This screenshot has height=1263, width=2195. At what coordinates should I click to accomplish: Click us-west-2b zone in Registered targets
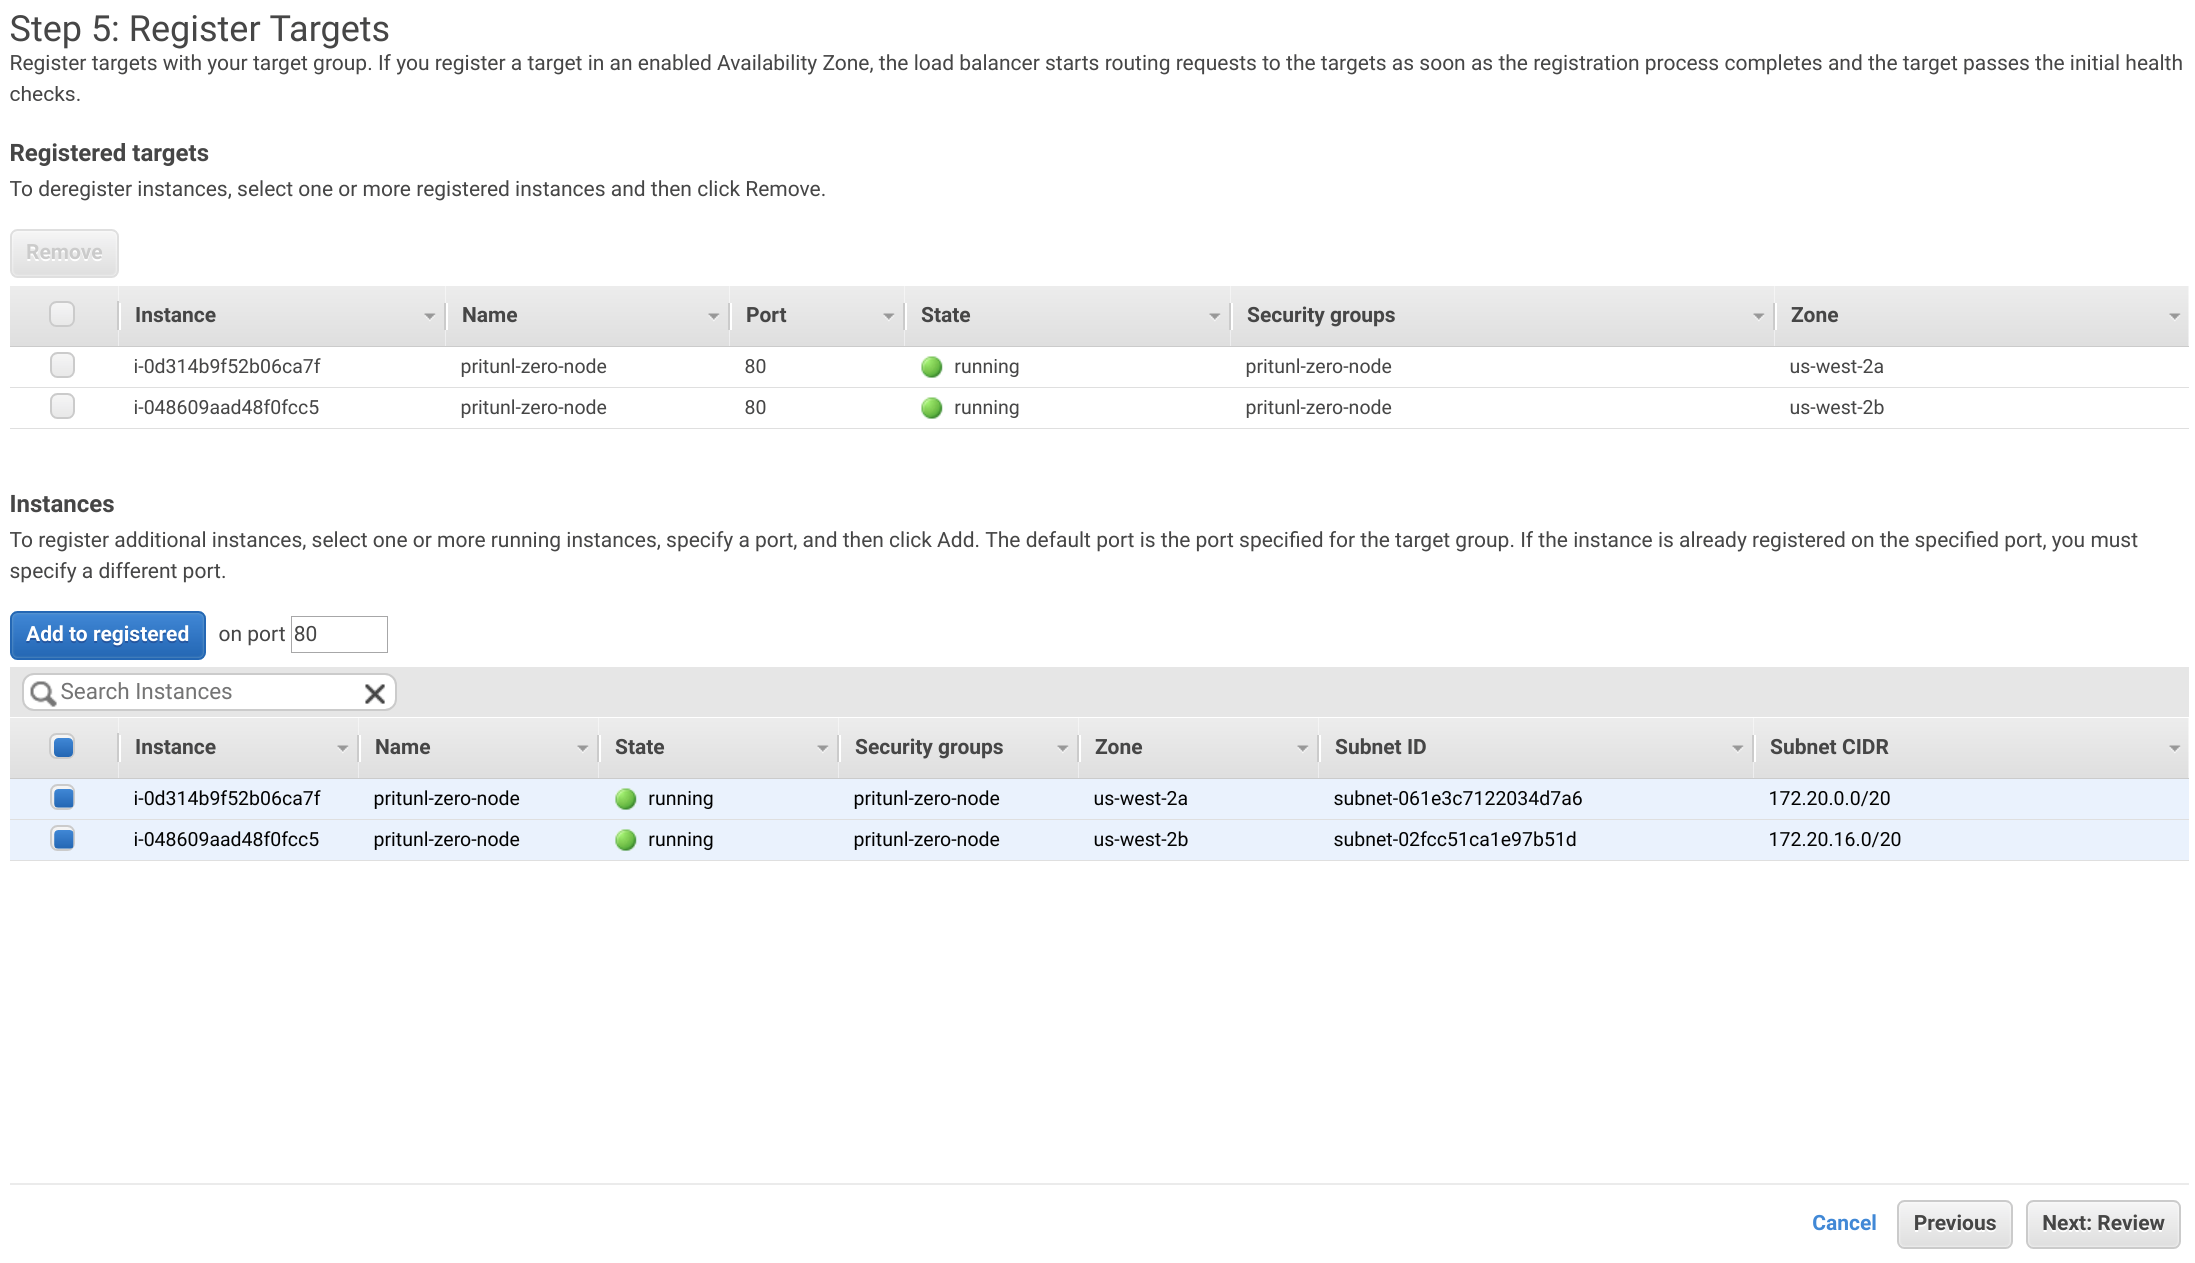point(1836,407)
